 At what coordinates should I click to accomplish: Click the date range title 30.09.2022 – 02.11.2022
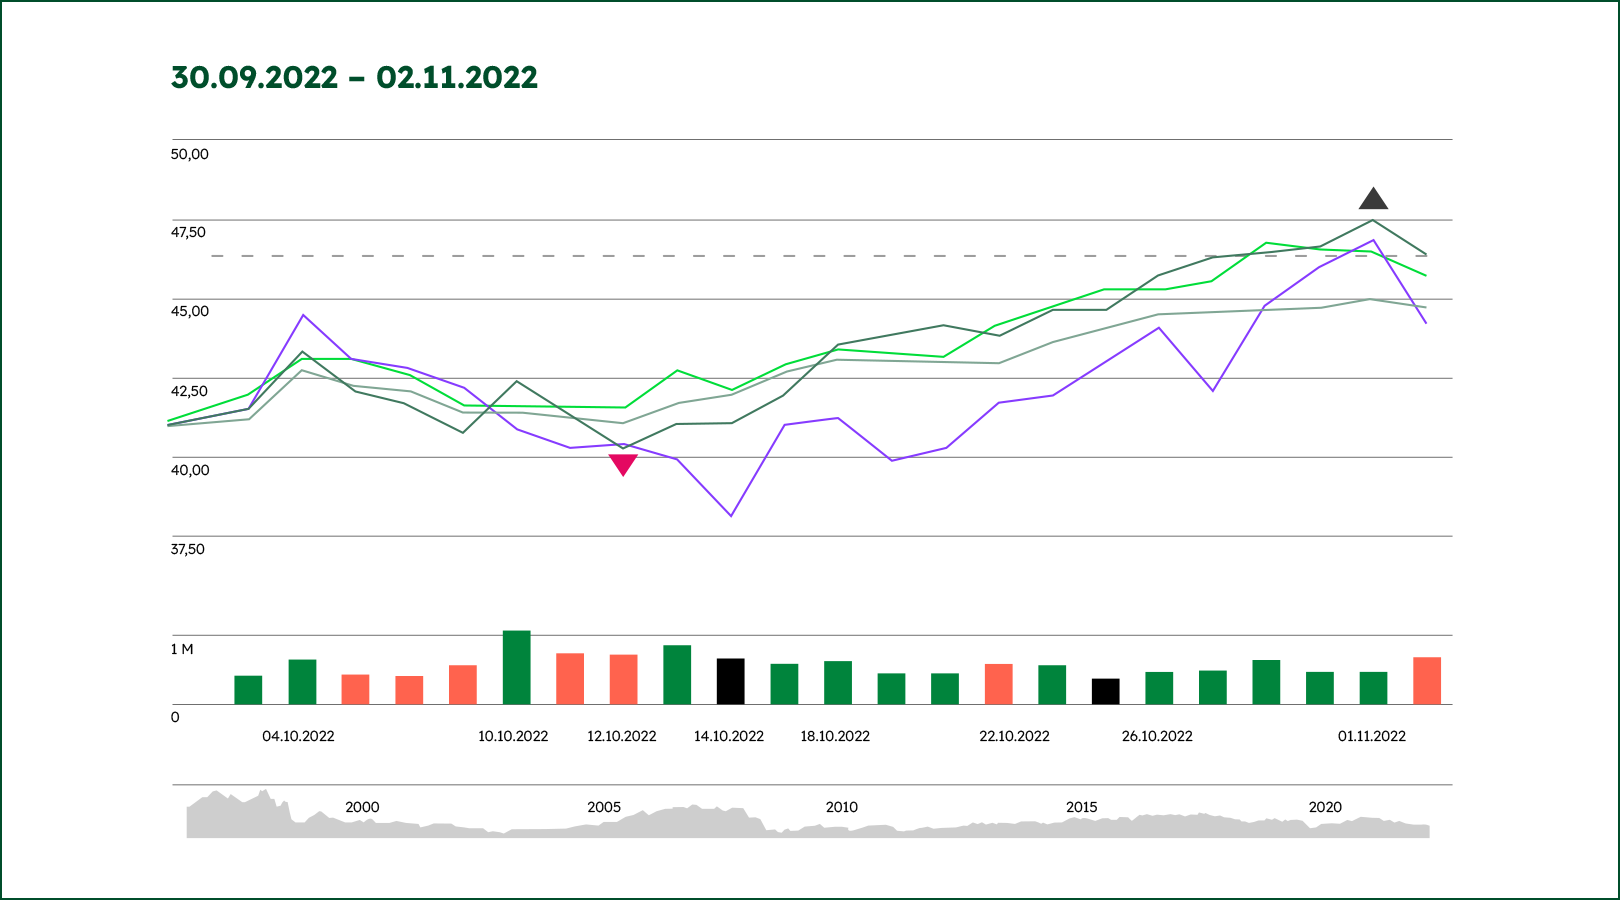point(355,77)
